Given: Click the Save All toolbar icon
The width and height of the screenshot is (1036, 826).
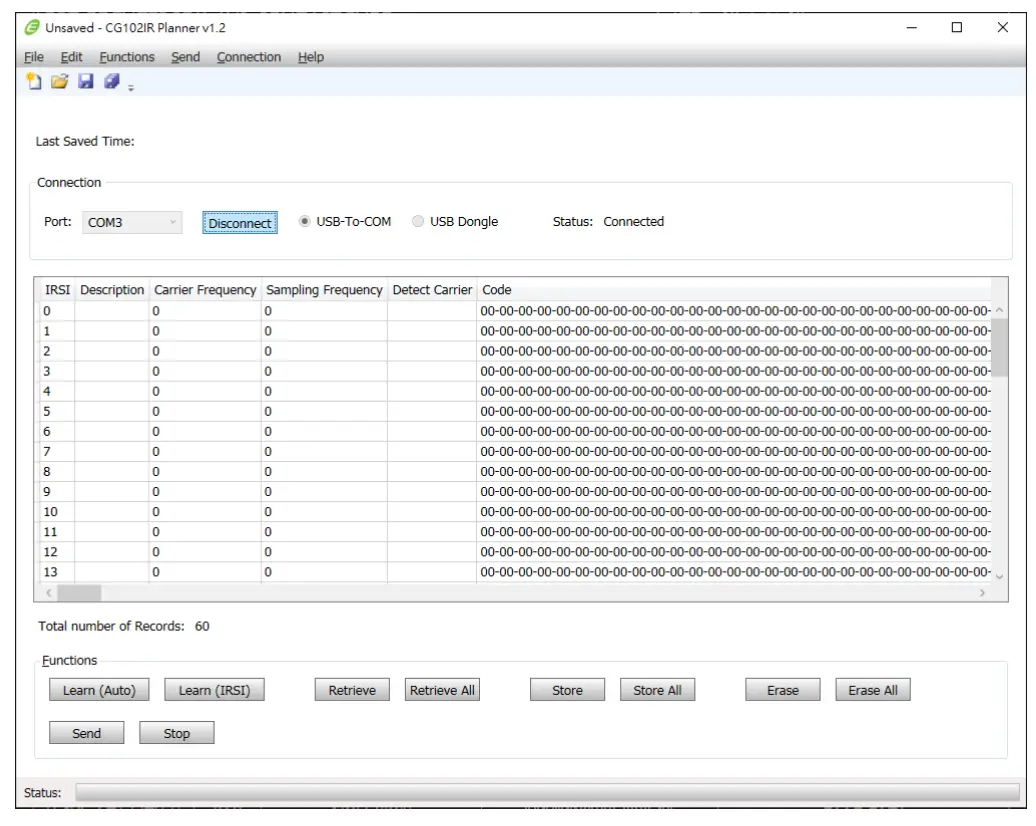Looking at the screenshot, I should point(112,81).
